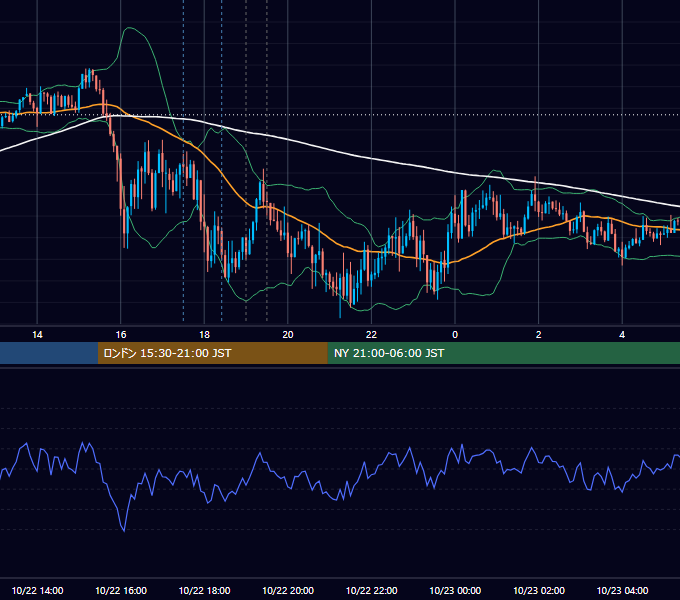Click the 10/22 16:00 time label
This screenshot has width=680, height=600.
coord(121,590)
